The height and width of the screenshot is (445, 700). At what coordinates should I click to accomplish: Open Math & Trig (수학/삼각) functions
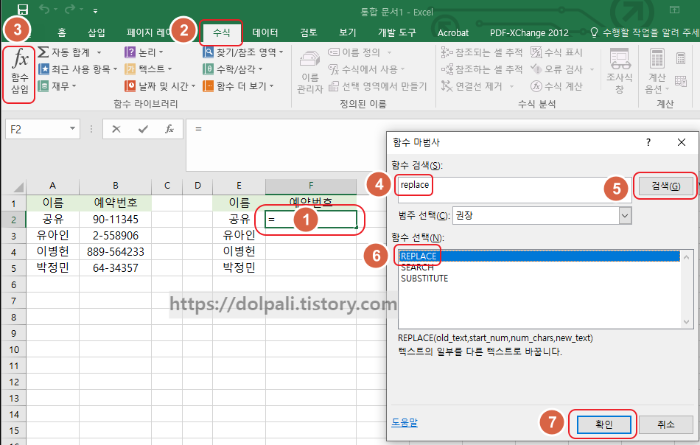pos(233,69)
